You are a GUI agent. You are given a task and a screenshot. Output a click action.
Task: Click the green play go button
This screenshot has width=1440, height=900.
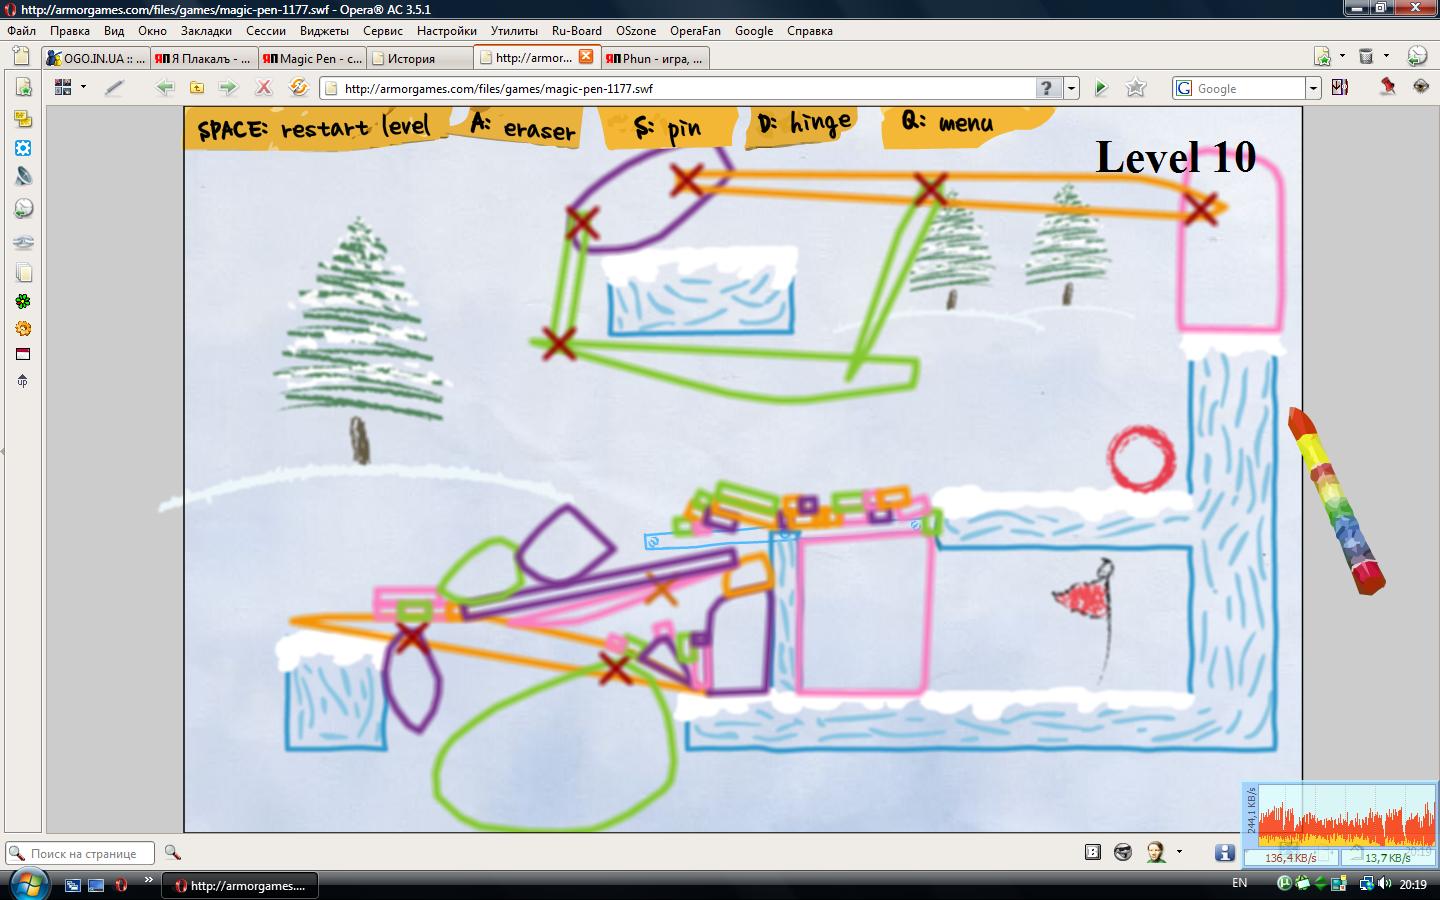[1101, 88]
